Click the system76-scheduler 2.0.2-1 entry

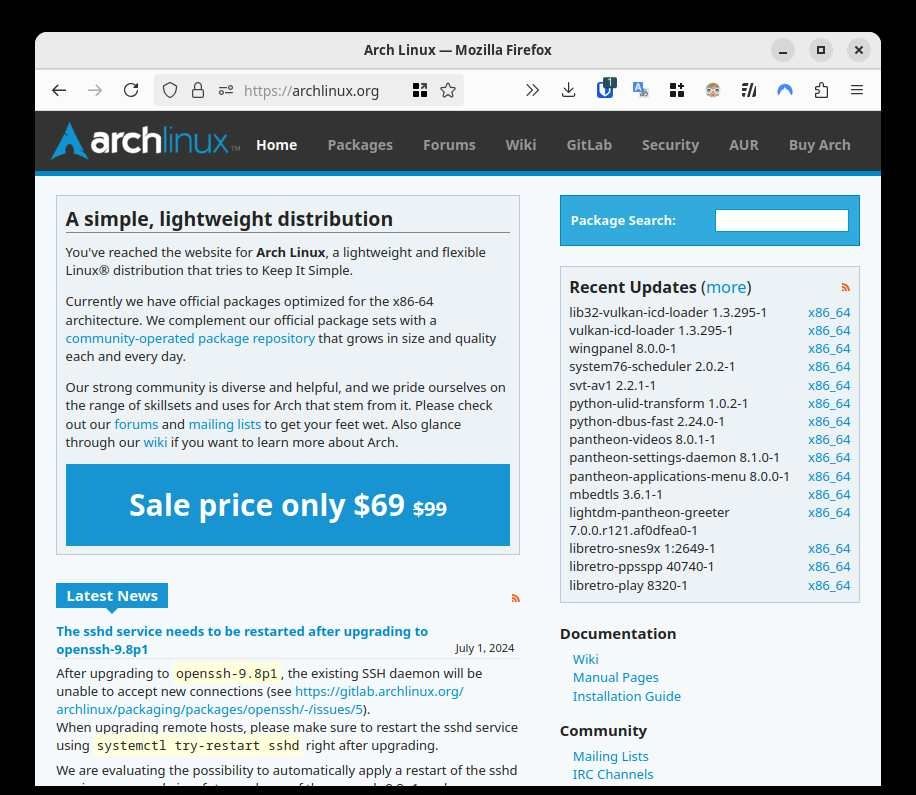pos(652,367)
